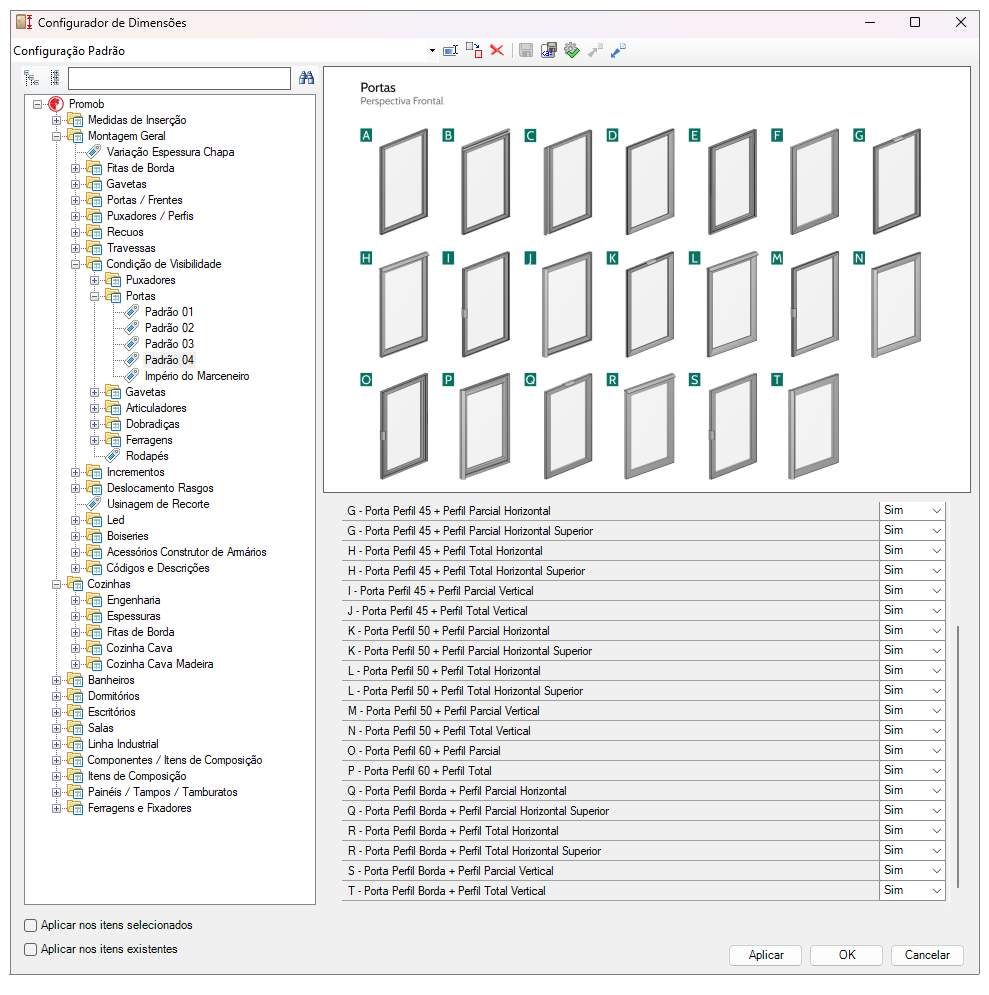Click the save-as configuration icon
This screenshot has height=995, width=989.
click(x=549, y=51)
